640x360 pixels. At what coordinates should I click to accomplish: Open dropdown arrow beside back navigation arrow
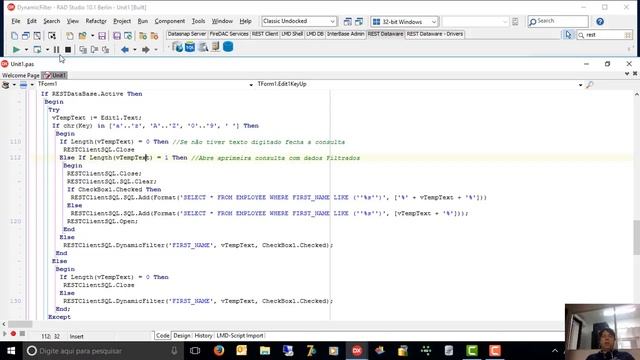coord(135,50)
